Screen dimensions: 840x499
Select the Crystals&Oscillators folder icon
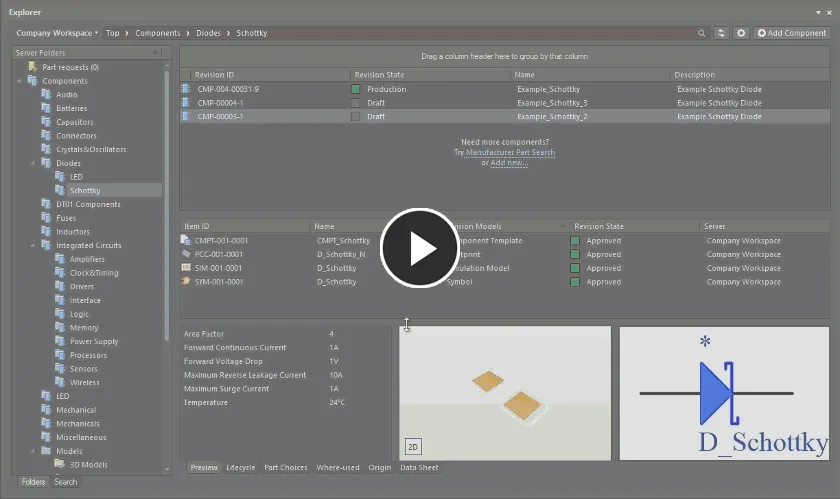[x=46, y=149]
